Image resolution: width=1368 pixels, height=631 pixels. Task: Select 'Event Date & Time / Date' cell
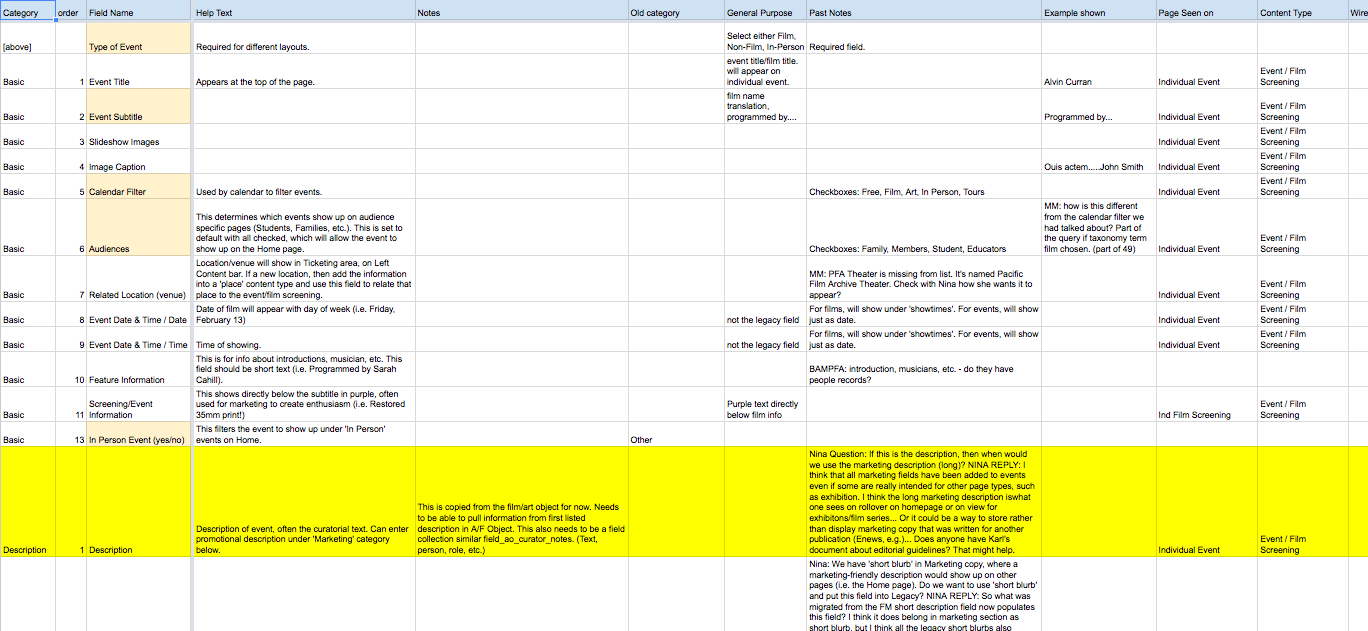[x=138, y=314]
